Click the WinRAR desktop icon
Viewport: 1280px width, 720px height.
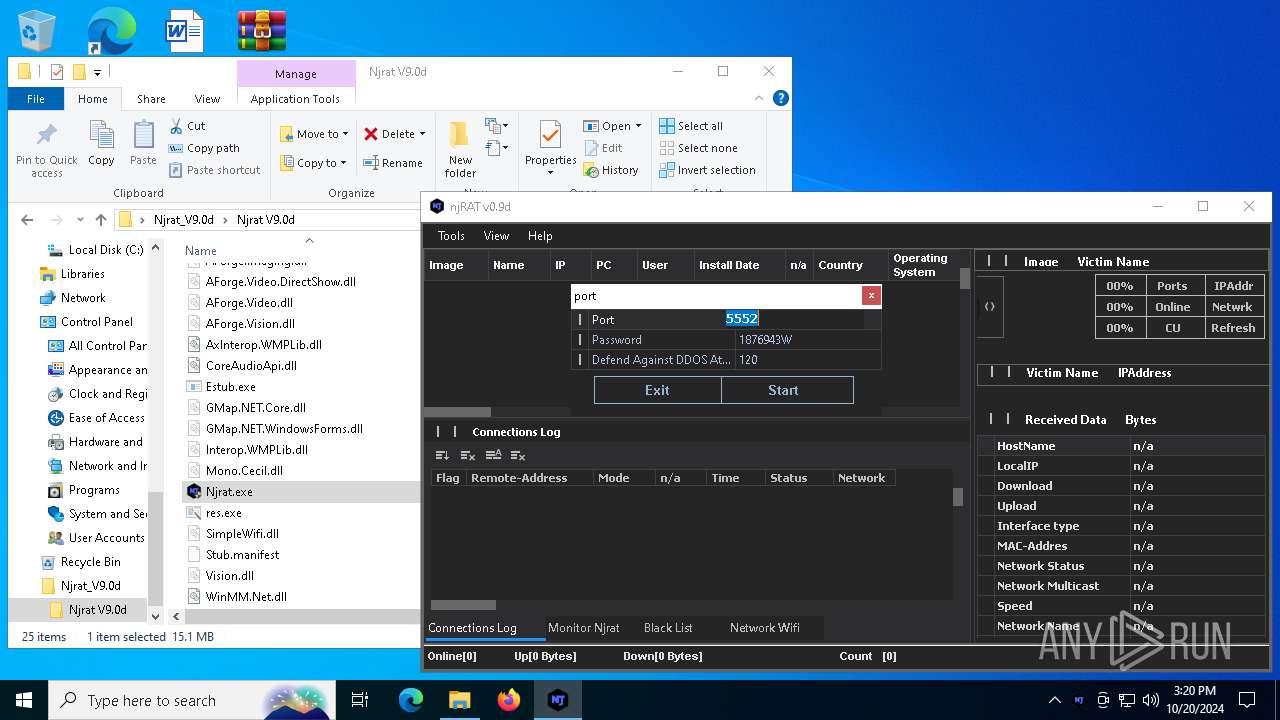tap(262, 31)
